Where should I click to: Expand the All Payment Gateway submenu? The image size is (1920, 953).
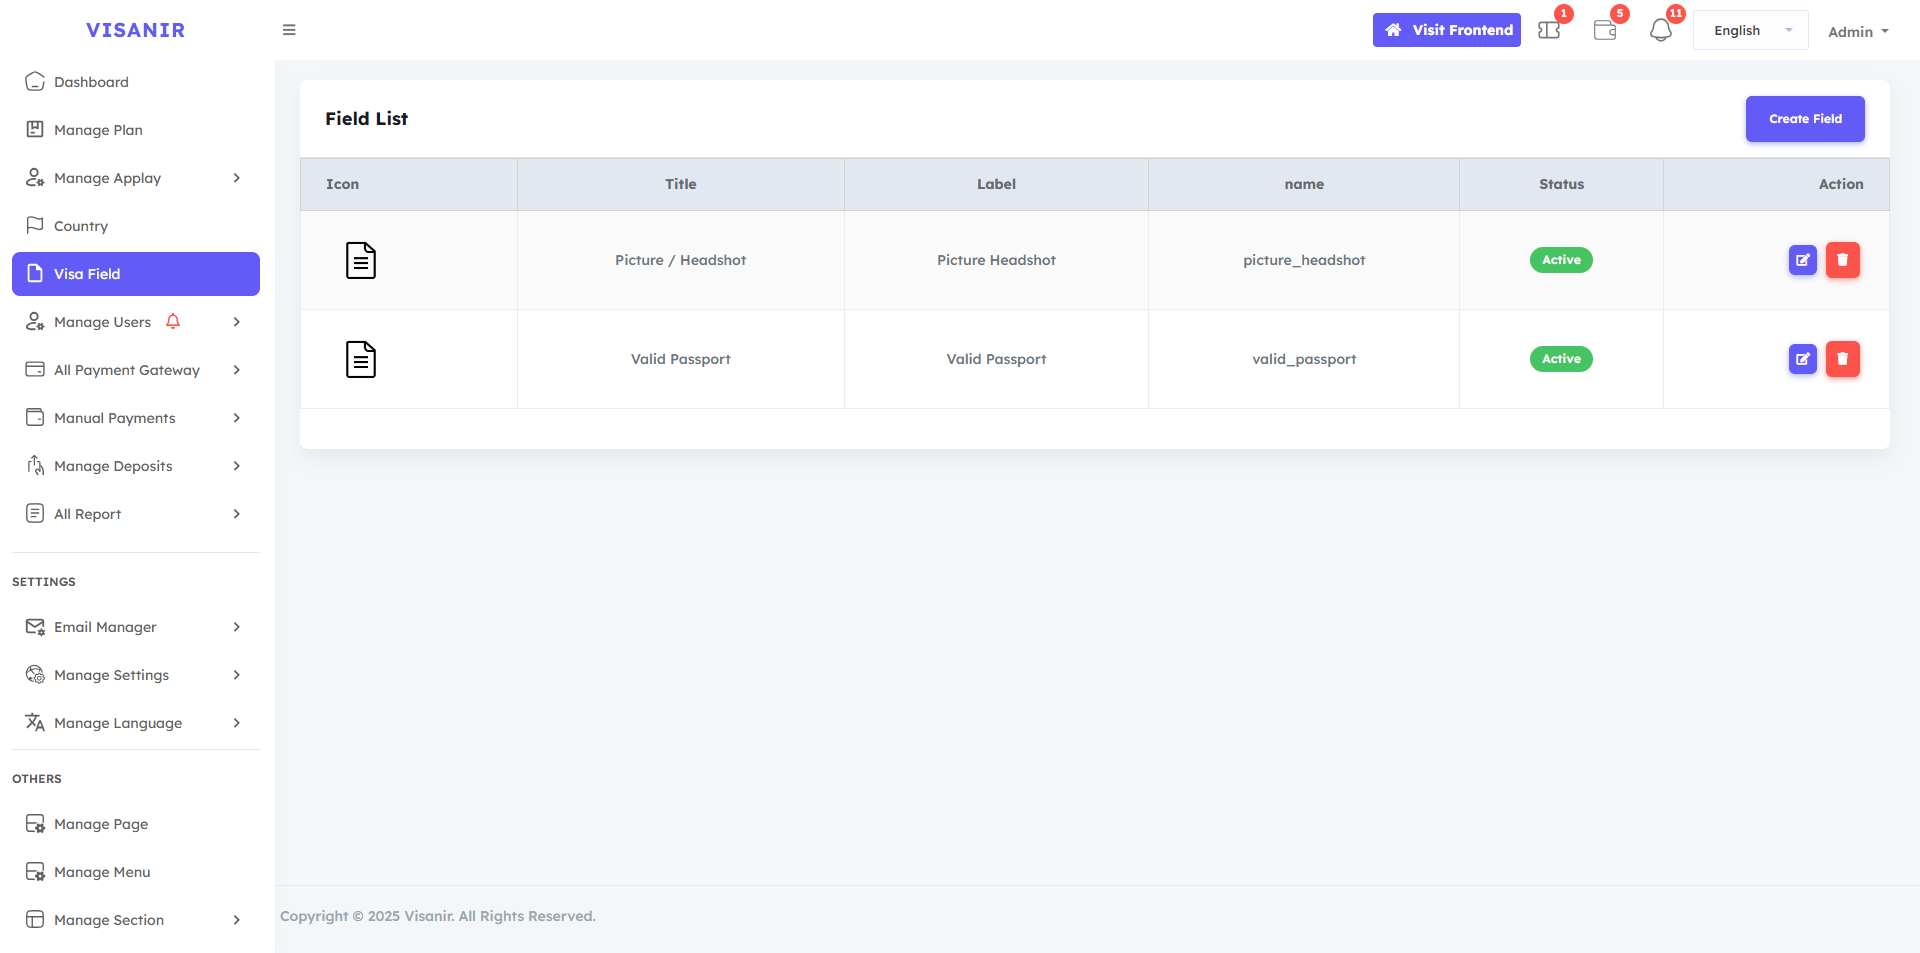click(136, 370)
